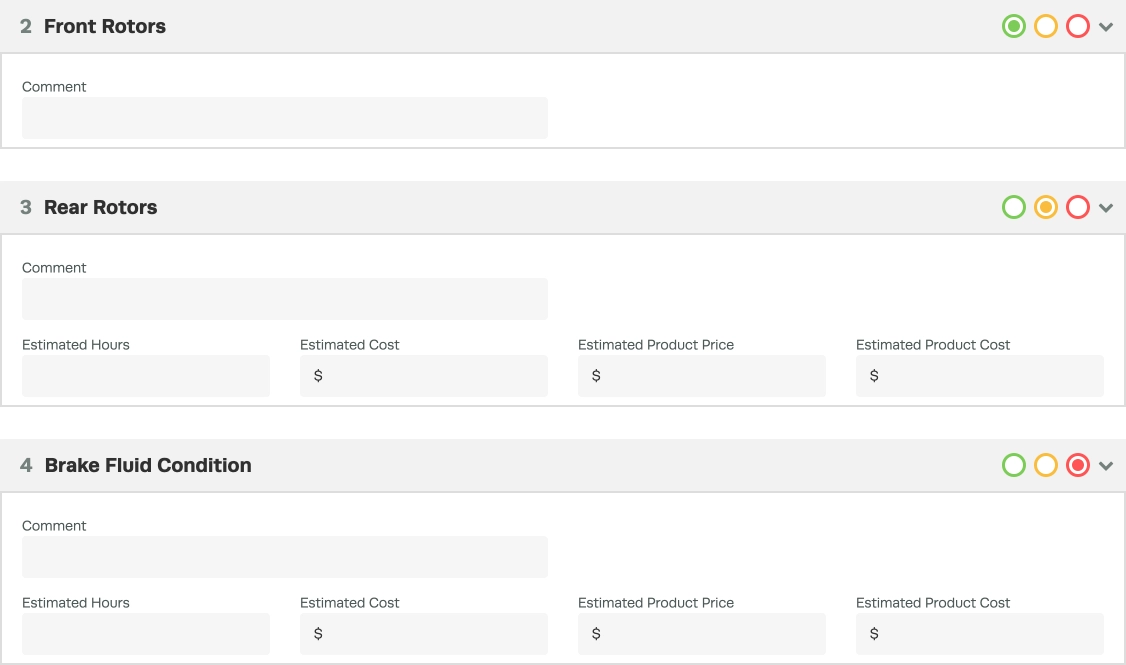This screenshot has height=665, width=1126.
Task: Mark Front Rotors as red (fail)
Action: (x=1078, y=27)
